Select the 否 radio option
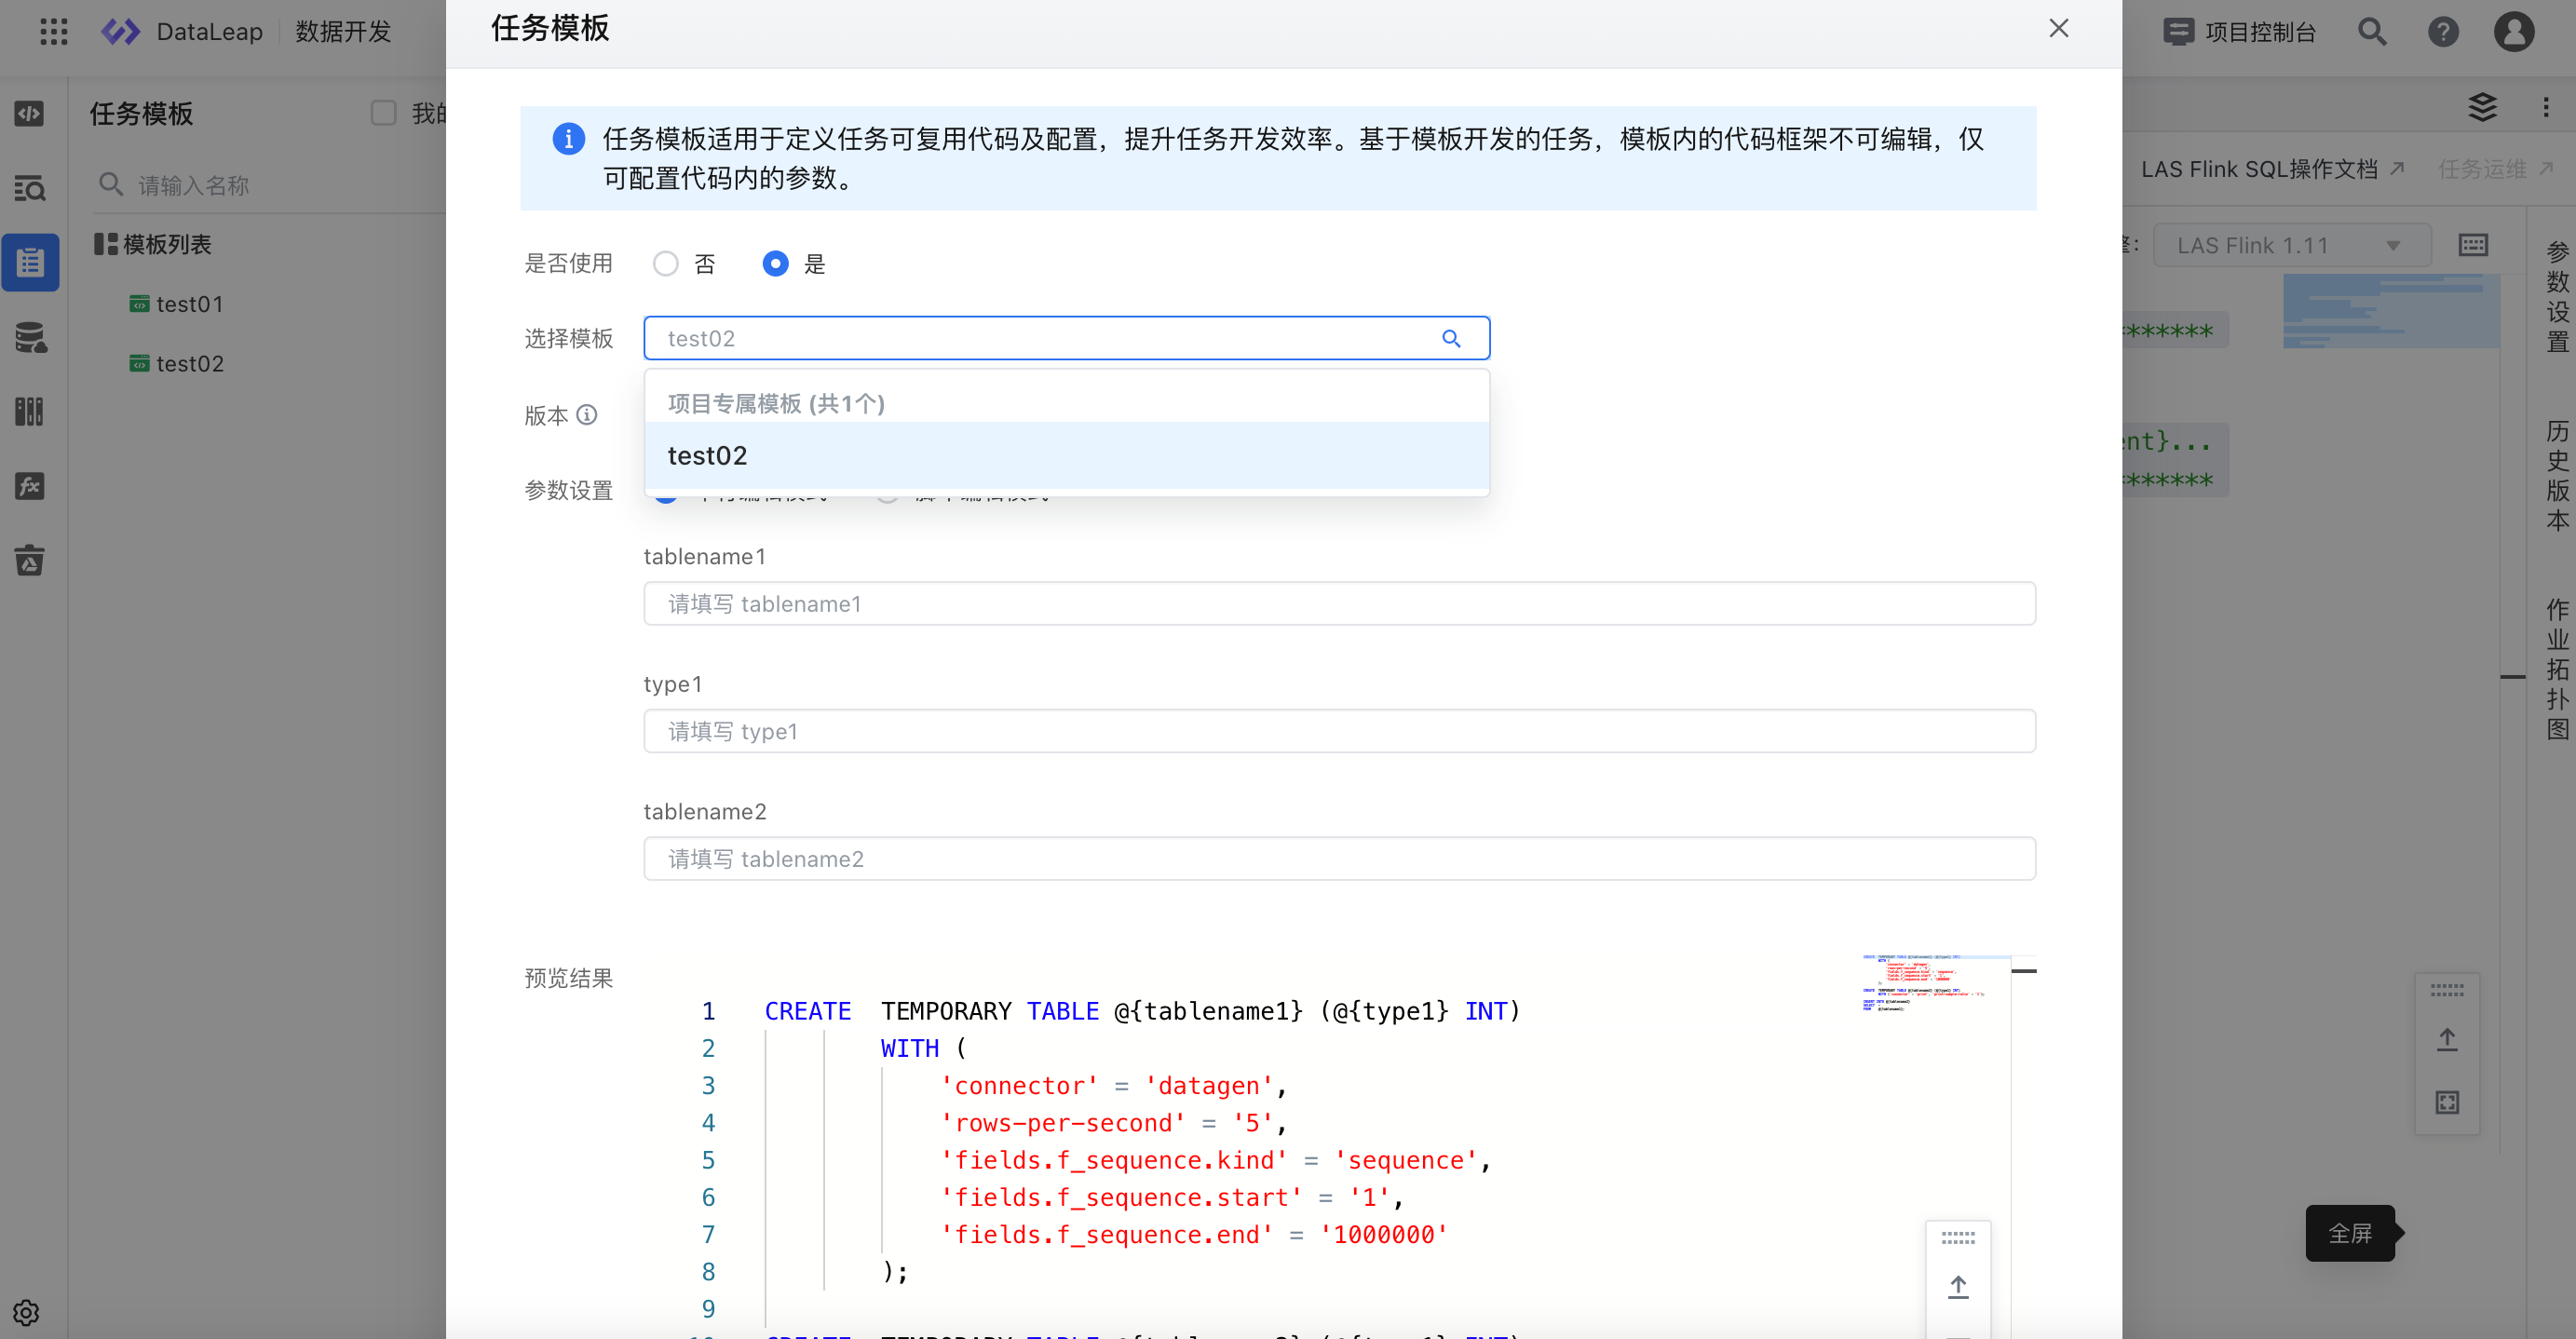2576x1339 pixels. pos(666,263)
